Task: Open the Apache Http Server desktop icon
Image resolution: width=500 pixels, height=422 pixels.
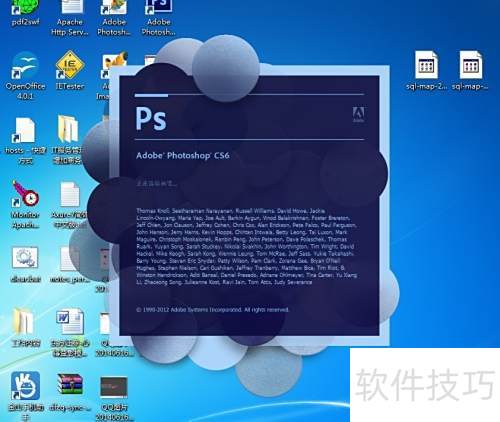Action: click(x=70, y=17)
